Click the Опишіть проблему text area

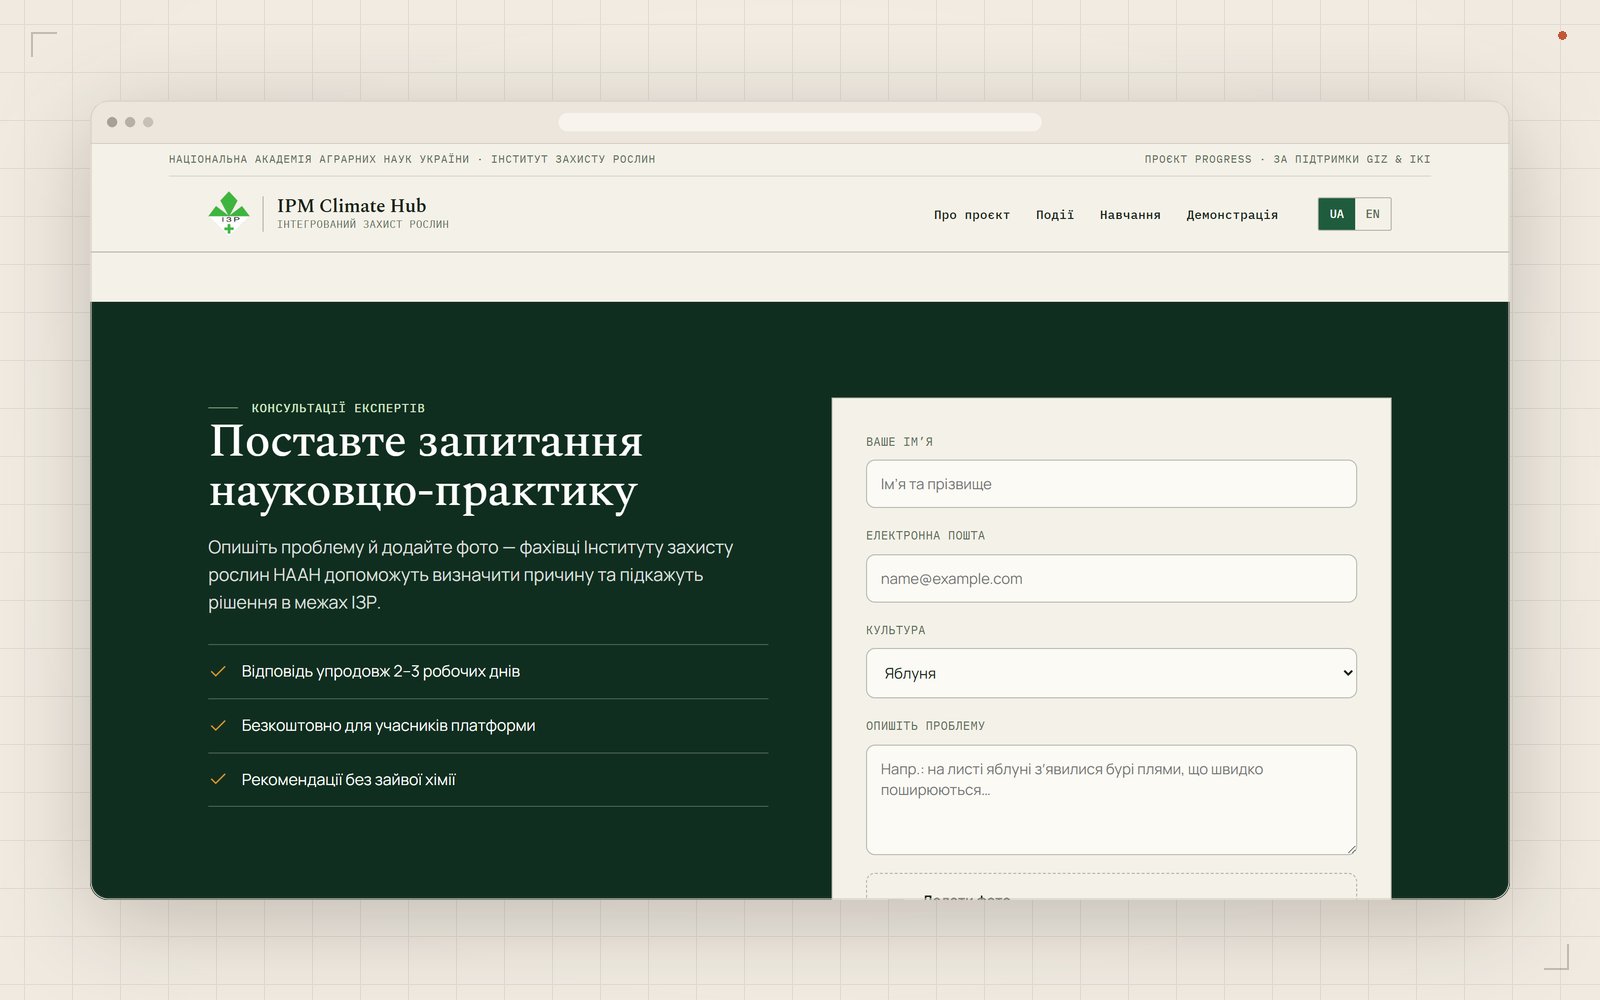pos(1111,800)
